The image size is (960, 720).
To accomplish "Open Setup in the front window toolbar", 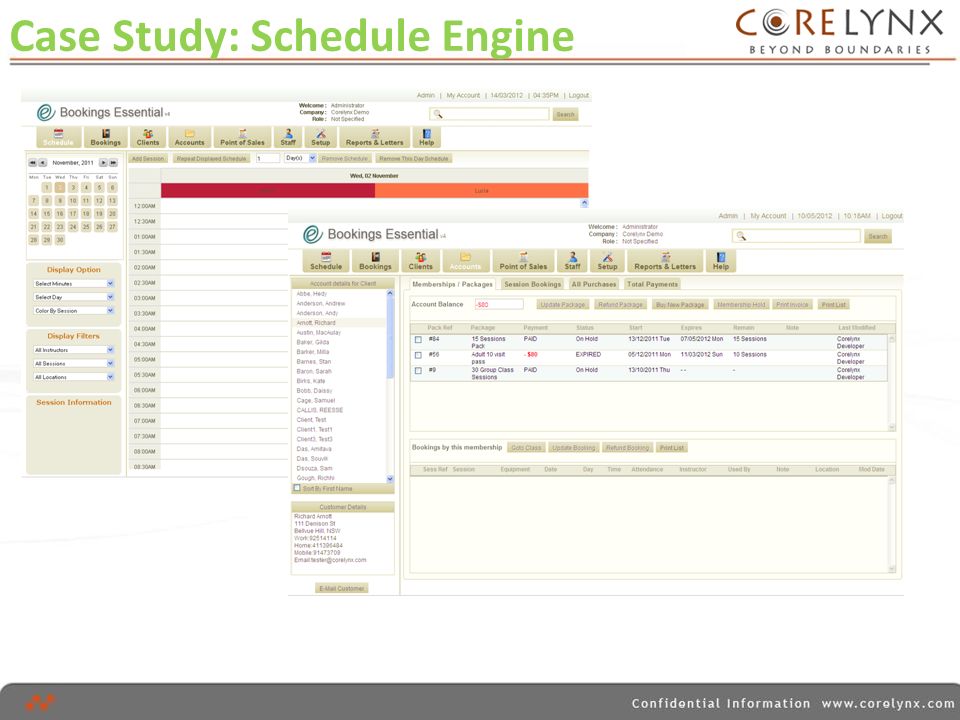I will [x=607, y=261].
